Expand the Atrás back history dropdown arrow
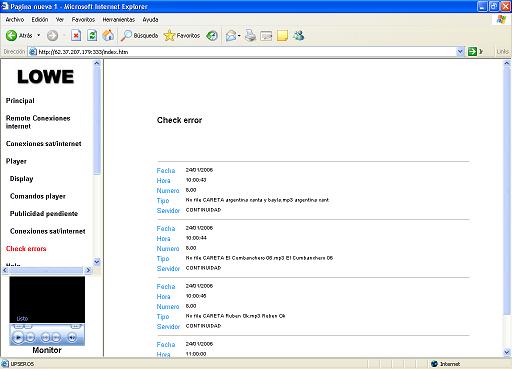The image size is (512, 369). pyautogui.click(x=39, y=35)
